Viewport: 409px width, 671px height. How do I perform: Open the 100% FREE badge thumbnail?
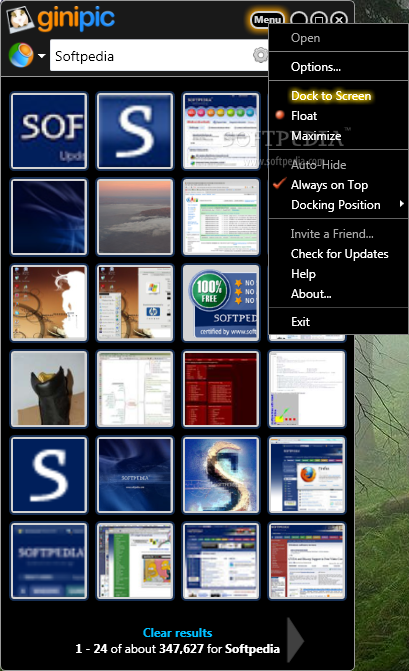click(221, 303)
